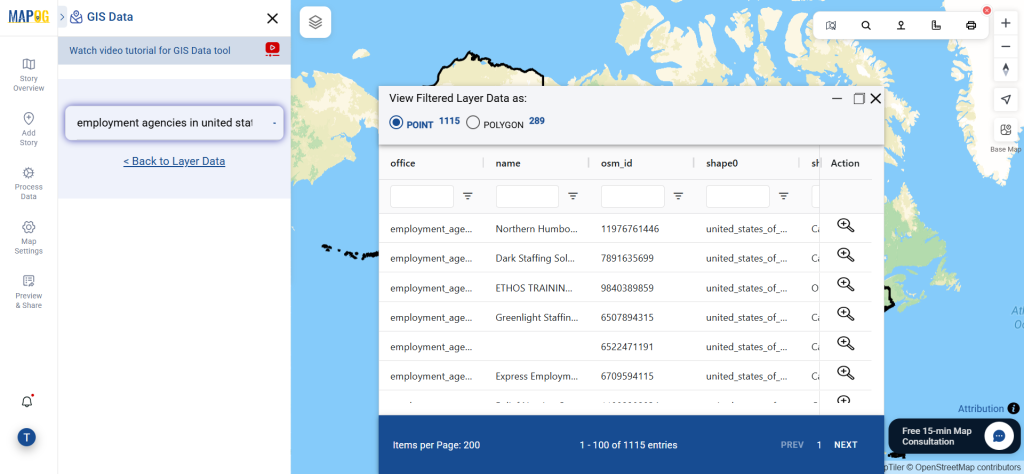Click the PREV page button
The image size is (1024, 474).
click(792, 445)
